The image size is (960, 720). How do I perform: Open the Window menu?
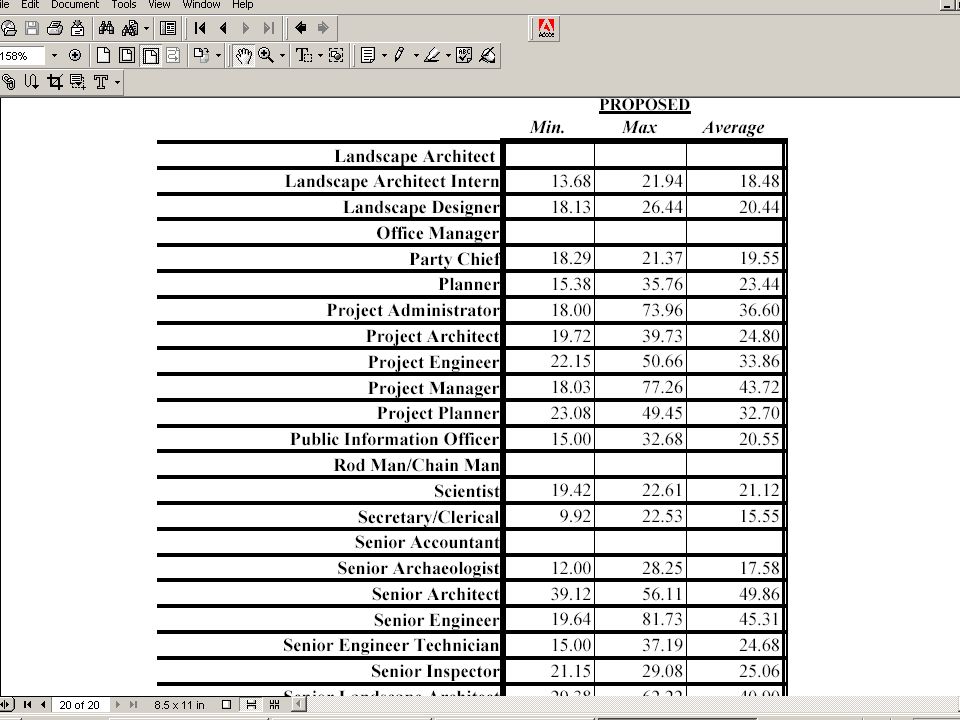point(201,4)
